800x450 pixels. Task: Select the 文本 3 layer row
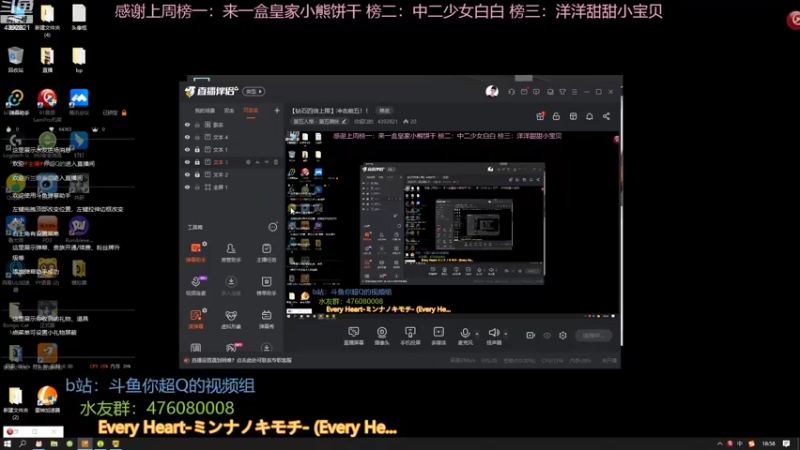tap(232, 162)
